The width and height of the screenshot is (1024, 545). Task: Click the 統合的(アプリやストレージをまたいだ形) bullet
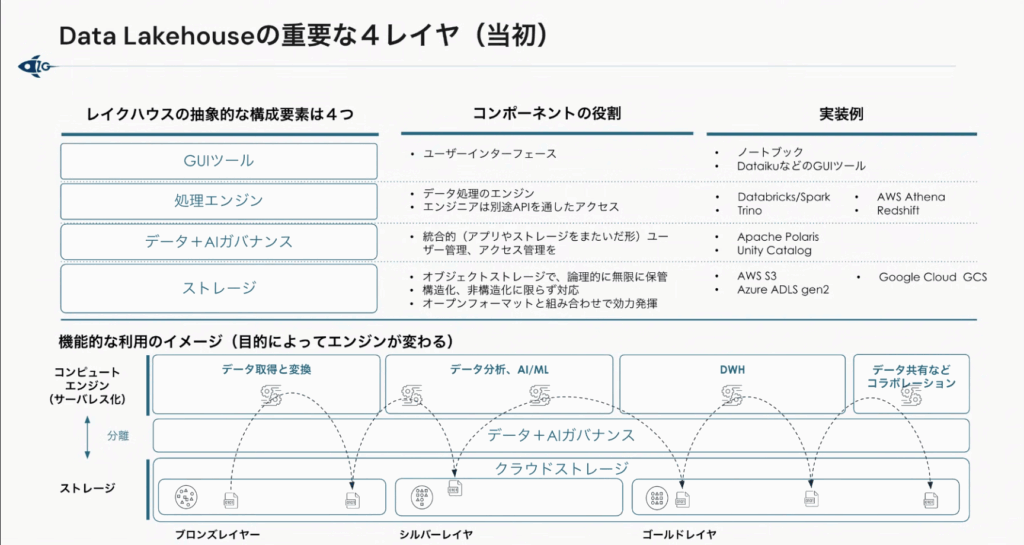(x=545, y=243)
